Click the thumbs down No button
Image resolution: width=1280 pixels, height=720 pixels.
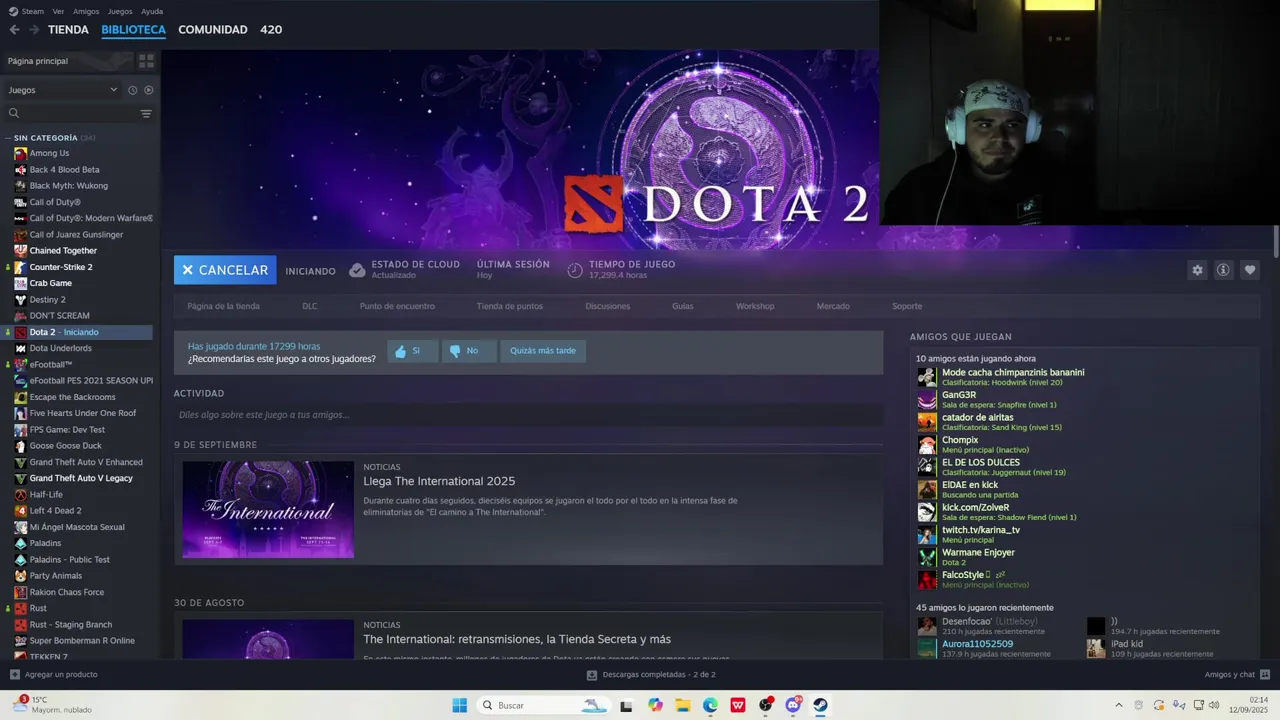tap(469, 351)
